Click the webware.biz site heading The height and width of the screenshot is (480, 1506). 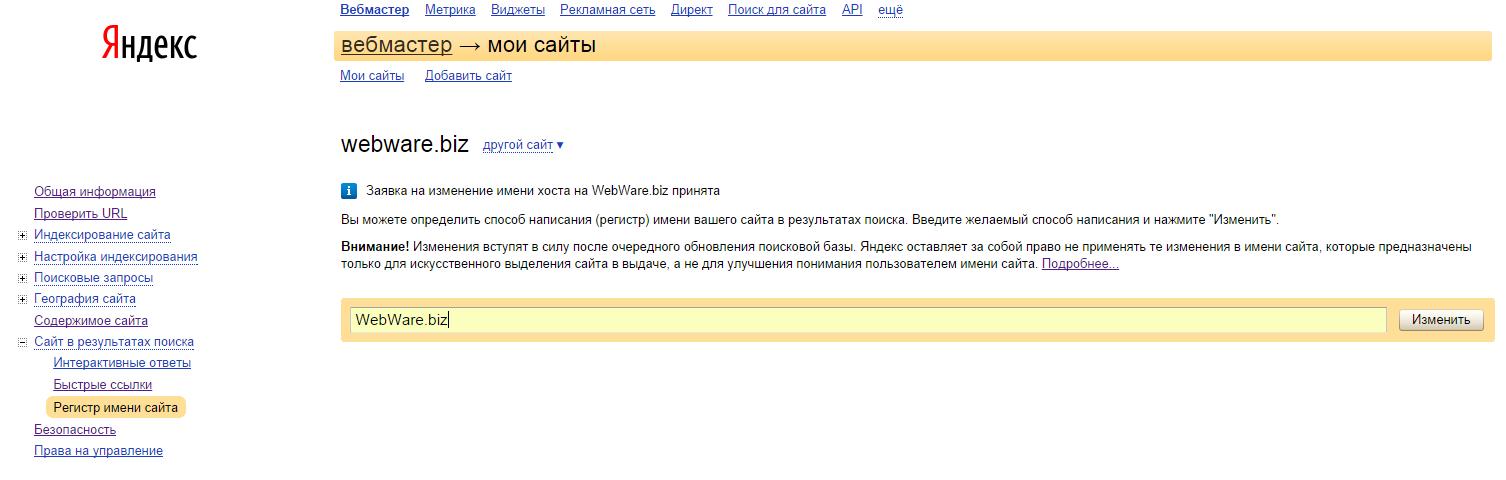(405, 144)
